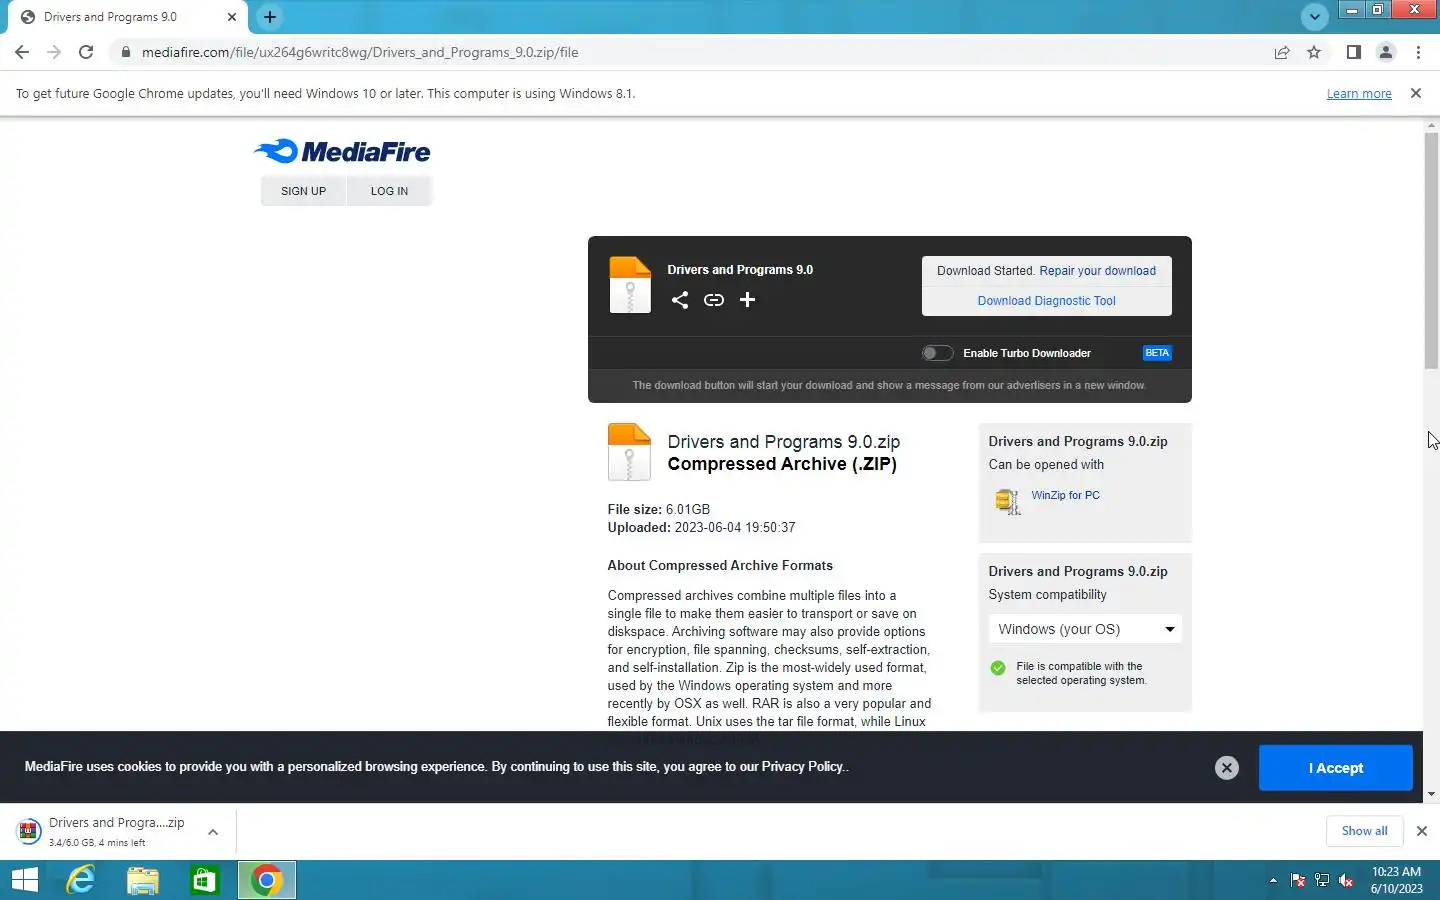Open File Explorer from the taskbar
1440x900 pixels.
click(143, 880)
